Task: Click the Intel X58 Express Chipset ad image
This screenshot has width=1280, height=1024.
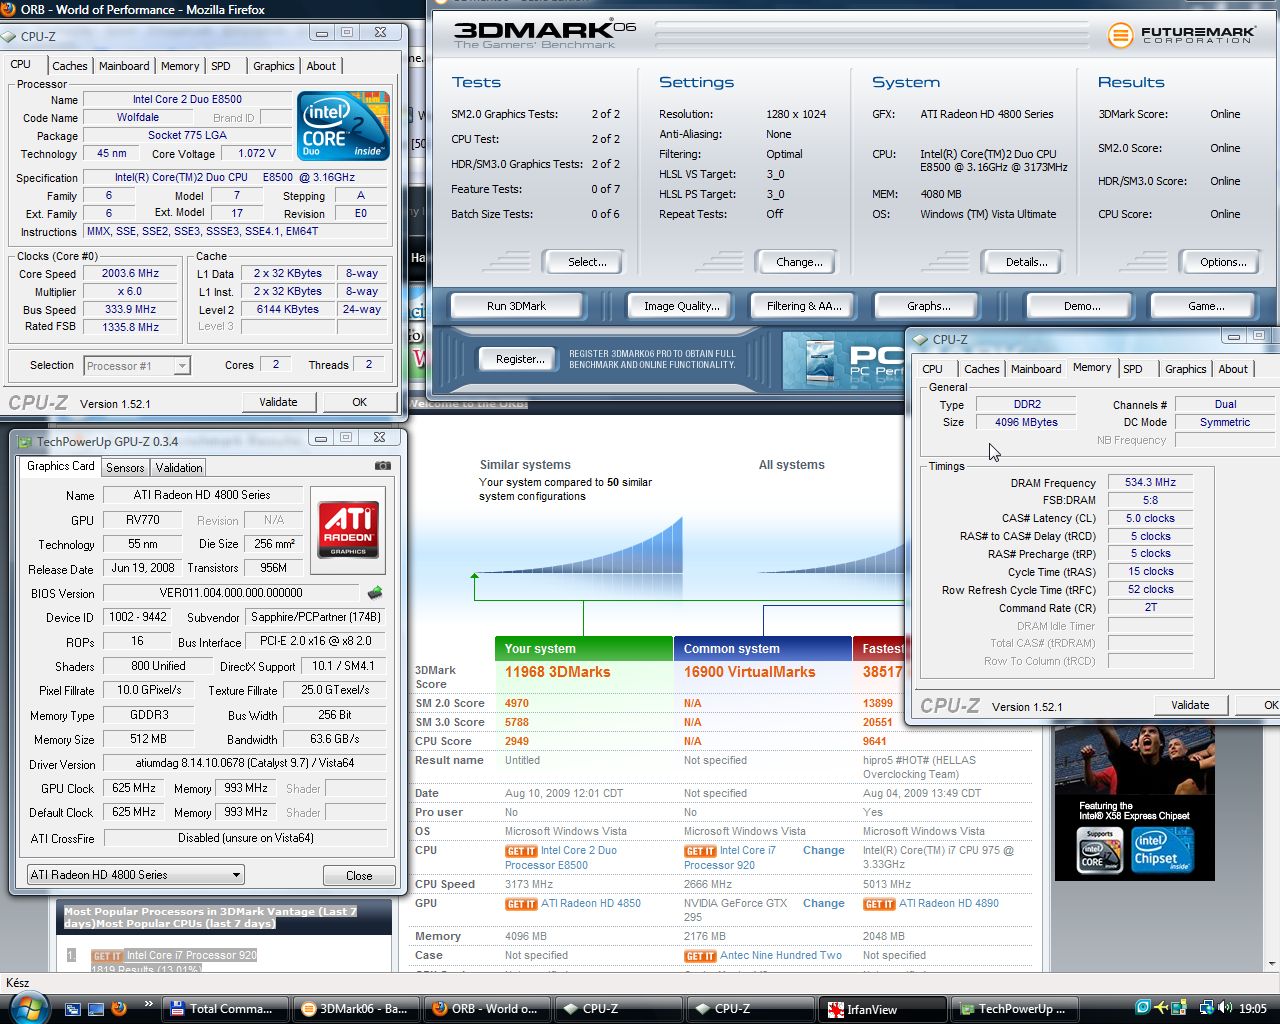Action: [x=1134, y=803]
